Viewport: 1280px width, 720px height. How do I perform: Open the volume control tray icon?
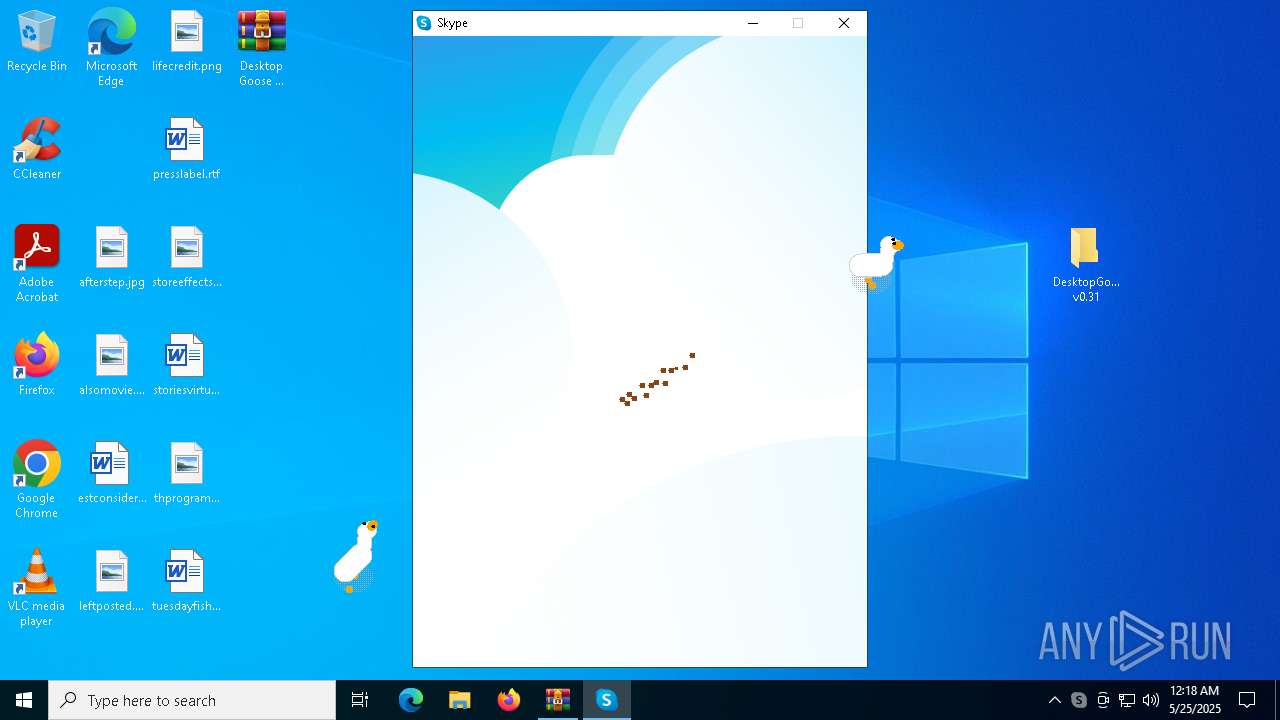pos(1151,700)
